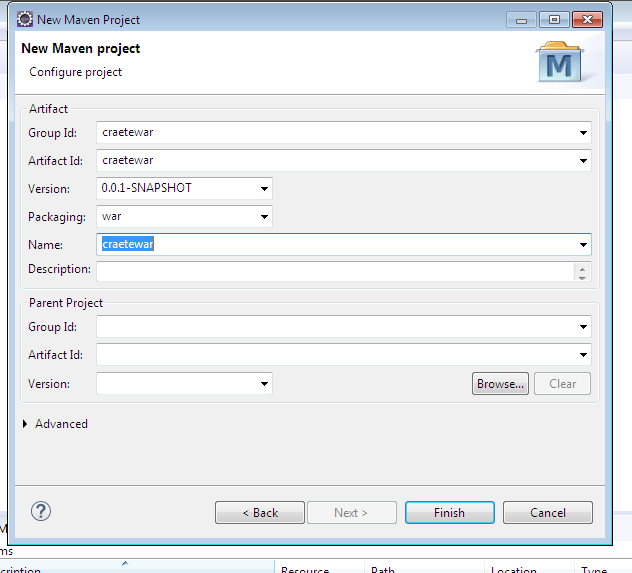Open the Name field dropdown arrow
This screenshot has height=573, width=632.
[583, 245]
